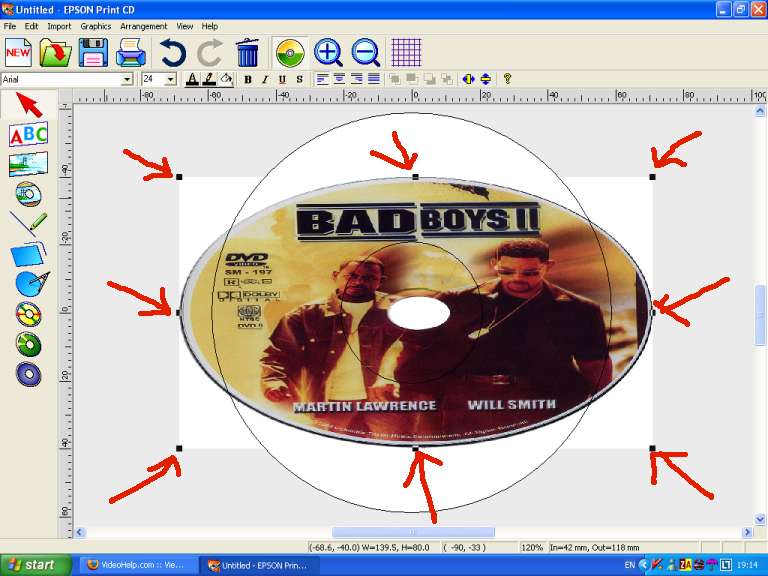Screen dimensions: 768x576
Task: Select the ABC text tool
Action: click(28, 134)
